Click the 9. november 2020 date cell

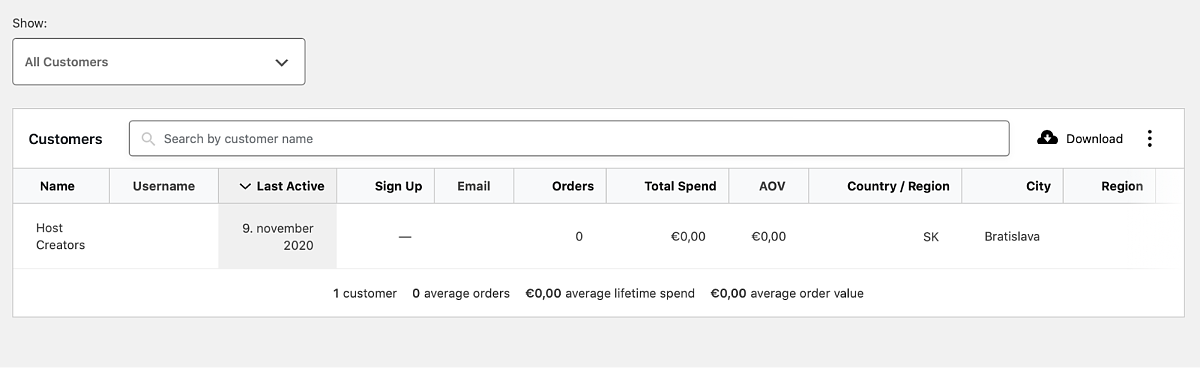(278, 237)
